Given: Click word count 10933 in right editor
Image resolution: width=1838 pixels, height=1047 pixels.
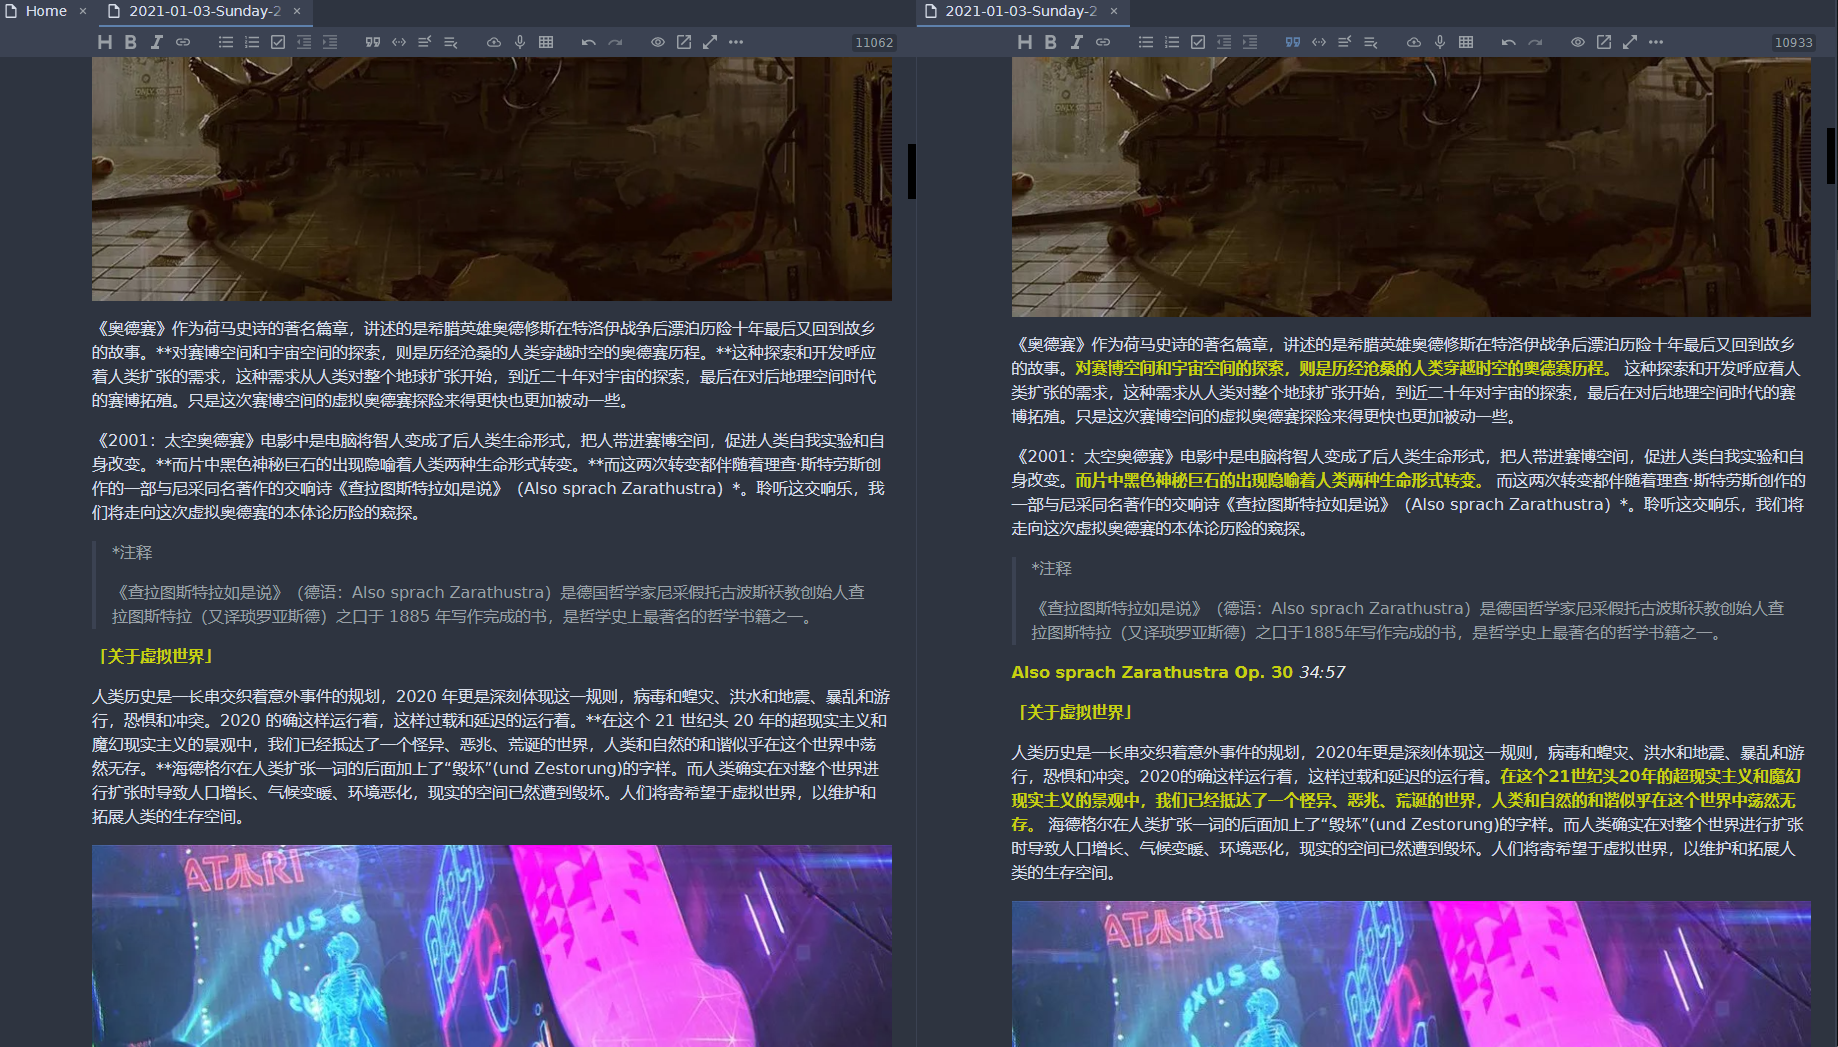Looking at the screenshot, I should [1793, 42].
